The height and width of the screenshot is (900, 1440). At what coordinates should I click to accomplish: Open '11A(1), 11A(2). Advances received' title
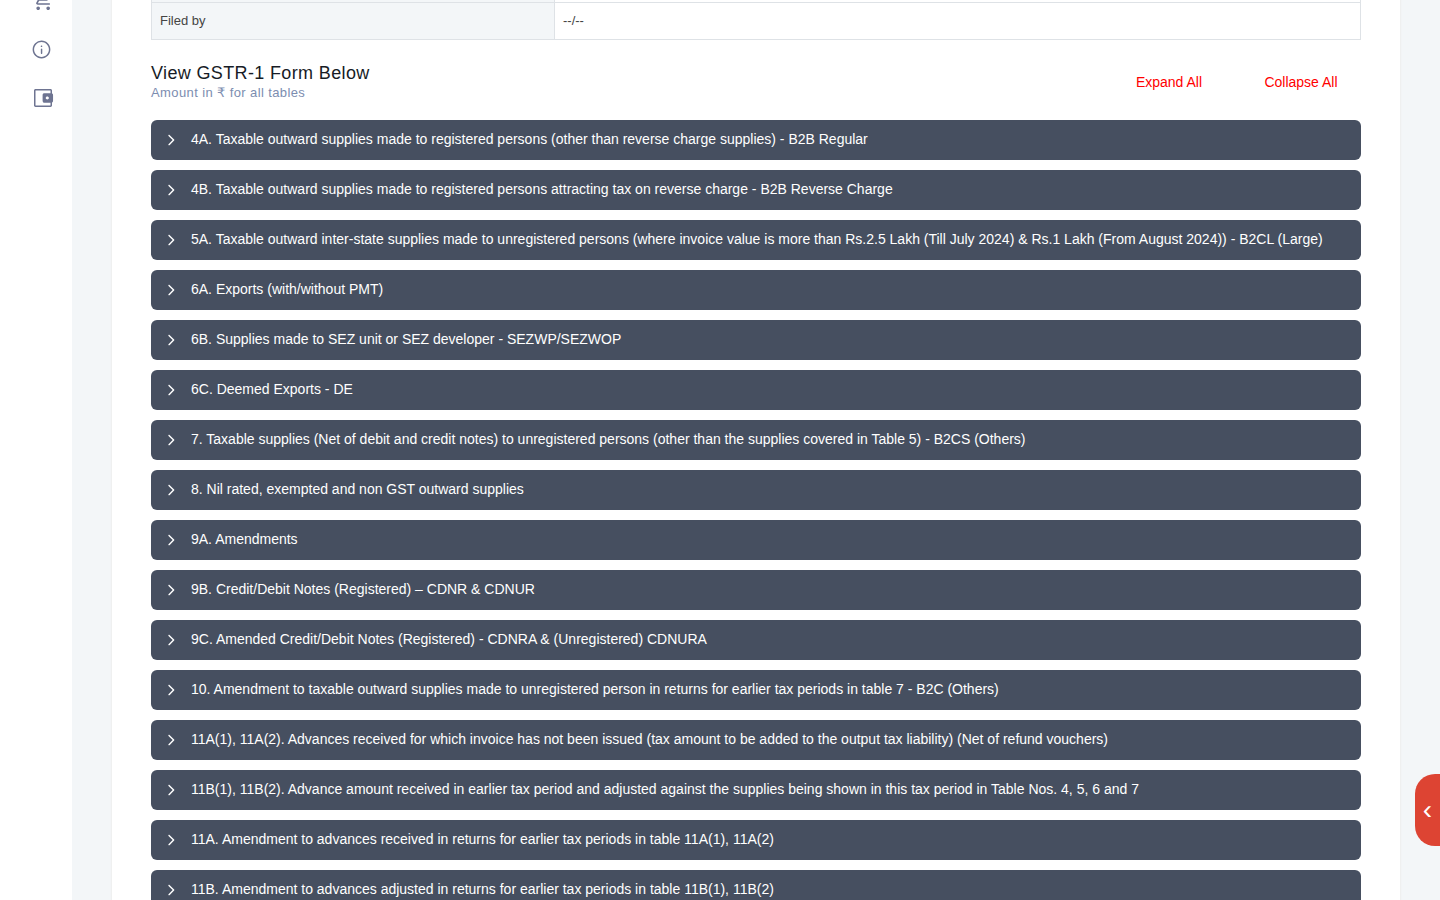point(649,739)
